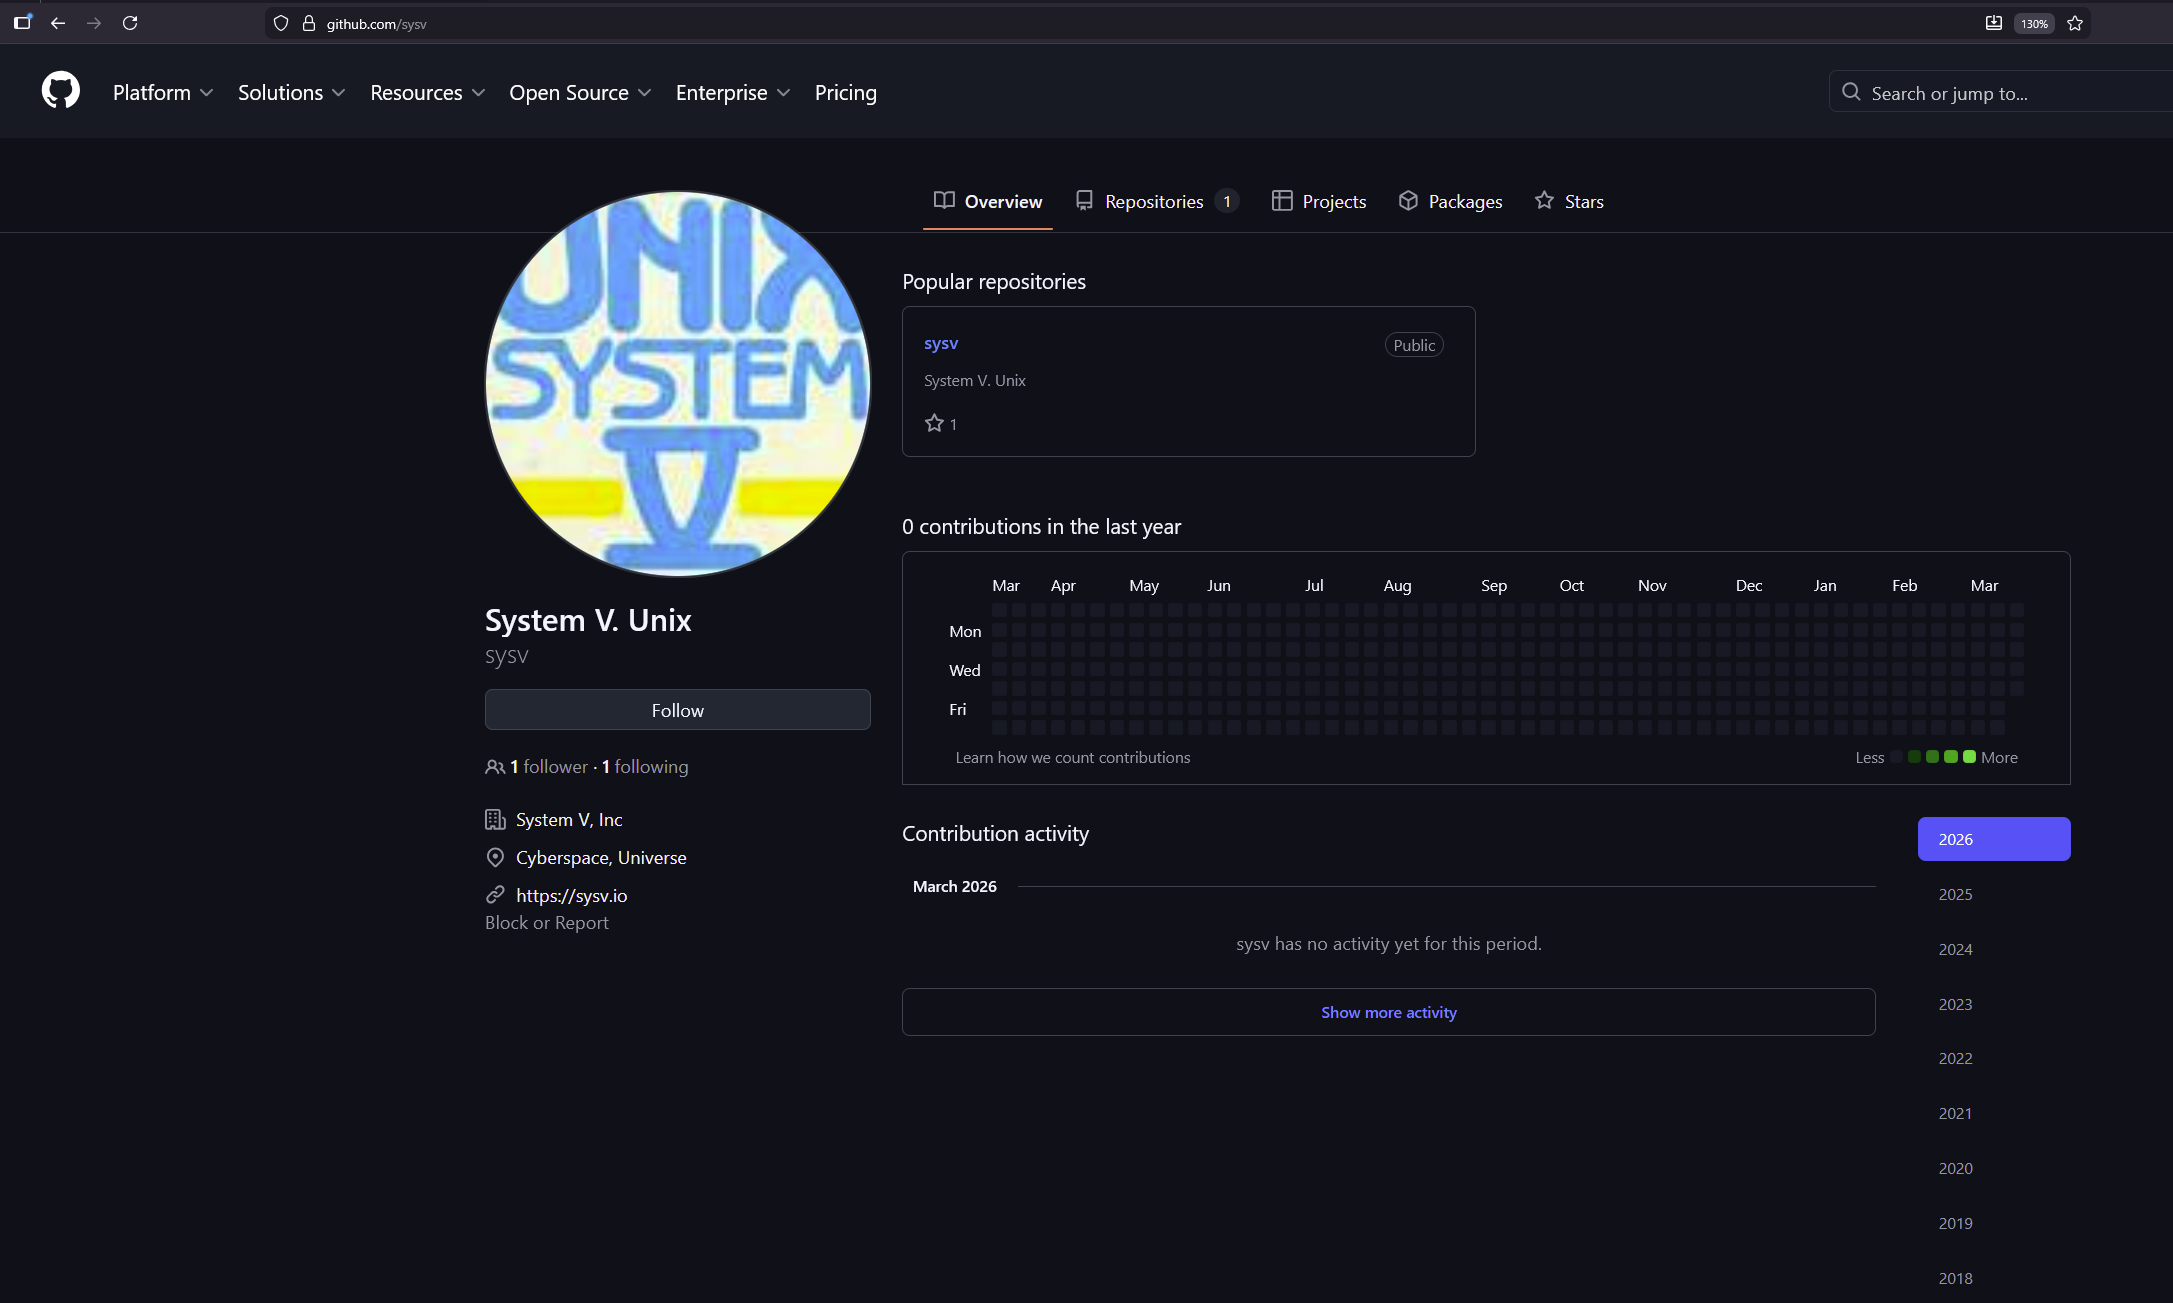This screenshot has height=1303, width=2173.
Task: Open the https://sysv.io link
Action: coord(571,895)
